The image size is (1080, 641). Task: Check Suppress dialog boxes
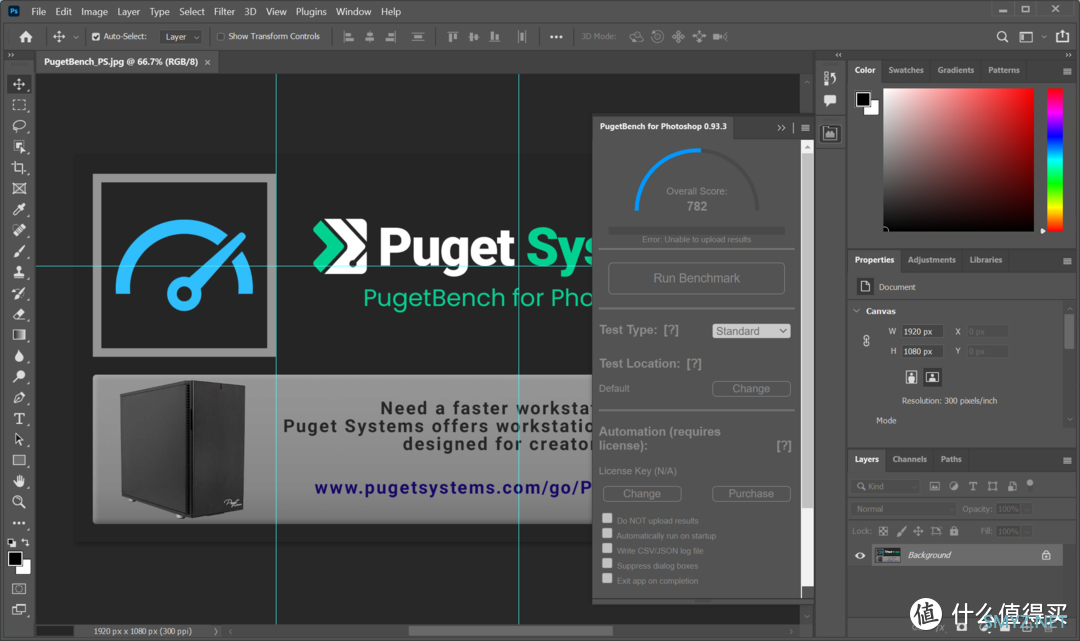[607, 563]
